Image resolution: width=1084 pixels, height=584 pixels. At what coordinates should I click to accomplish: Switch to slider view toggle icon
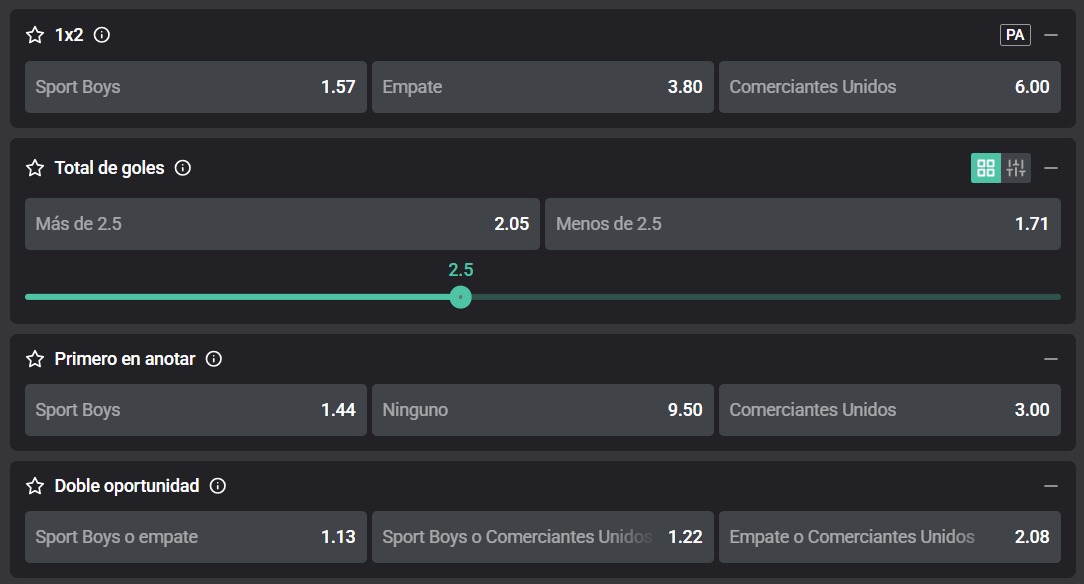coord(1016,168)
